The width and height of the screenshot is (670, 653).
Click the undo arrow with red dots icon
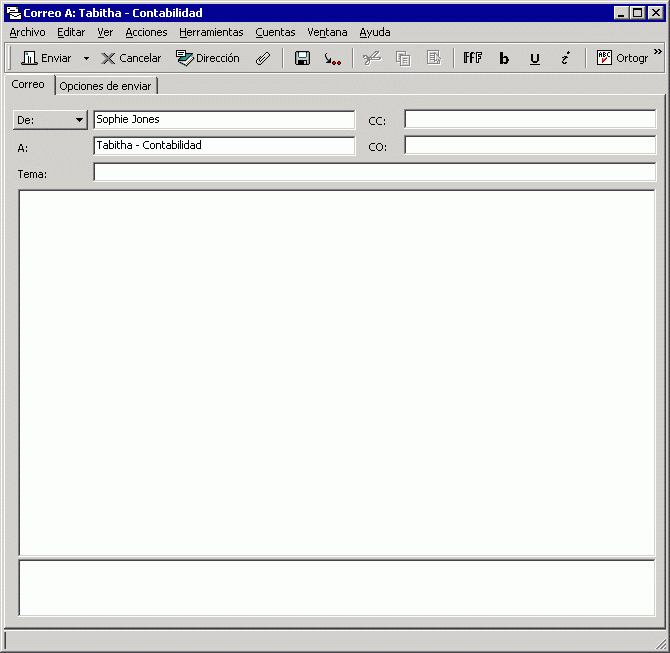(332, 58)
